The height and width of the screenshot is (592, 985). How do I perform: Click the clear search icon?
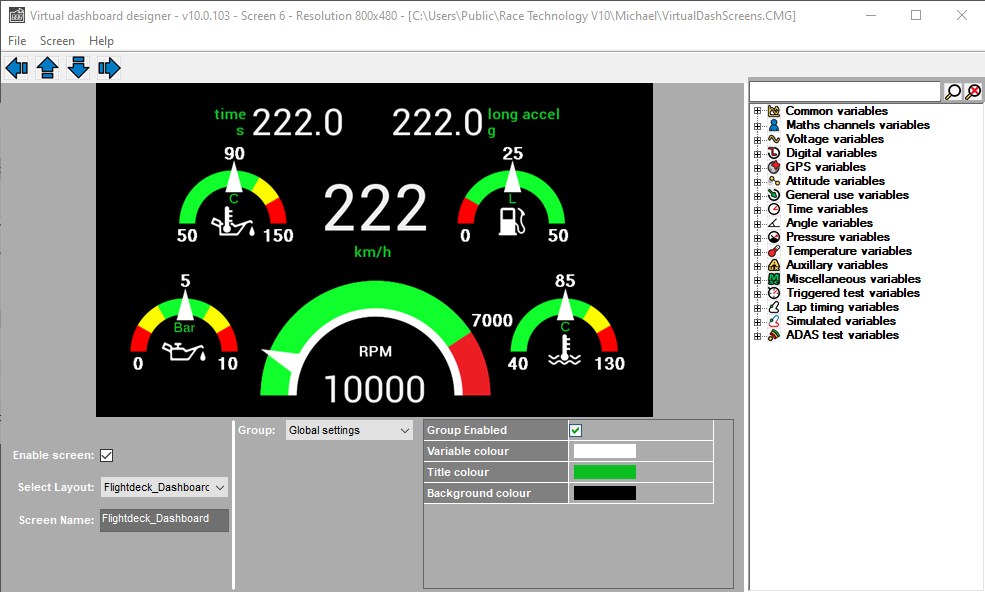973,92
